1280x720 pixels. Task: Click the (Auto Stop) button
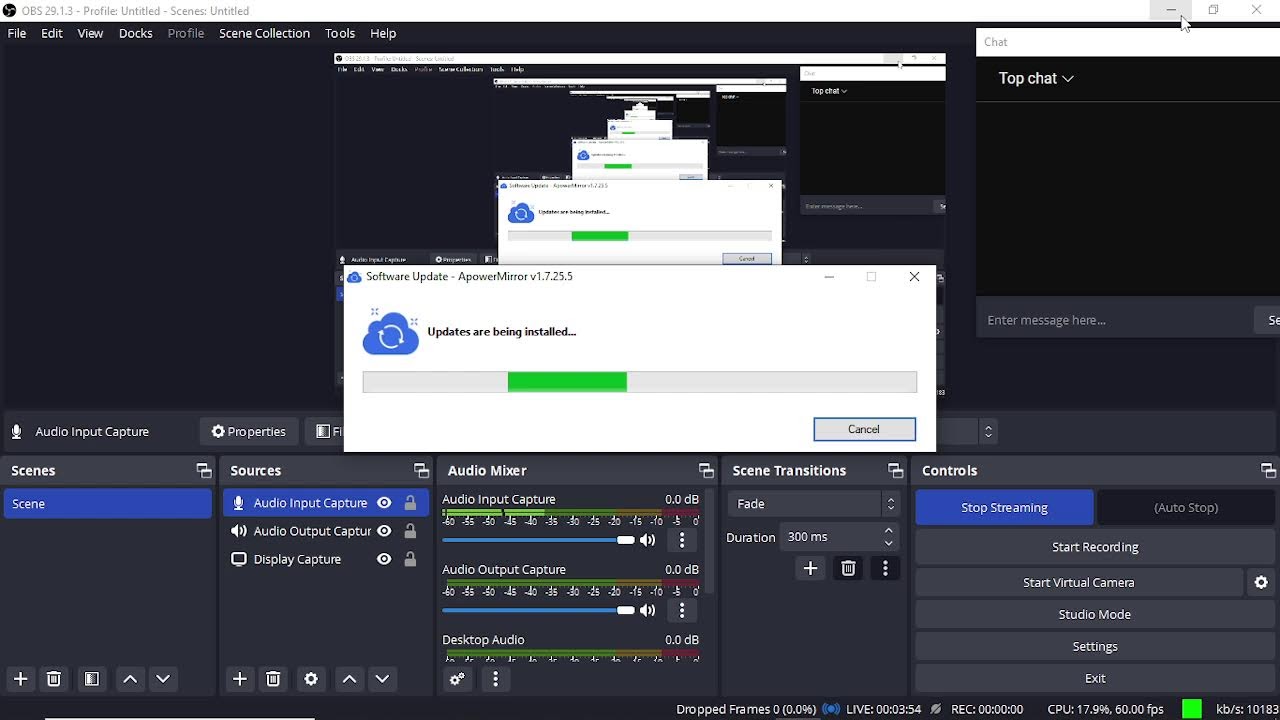1186,507
